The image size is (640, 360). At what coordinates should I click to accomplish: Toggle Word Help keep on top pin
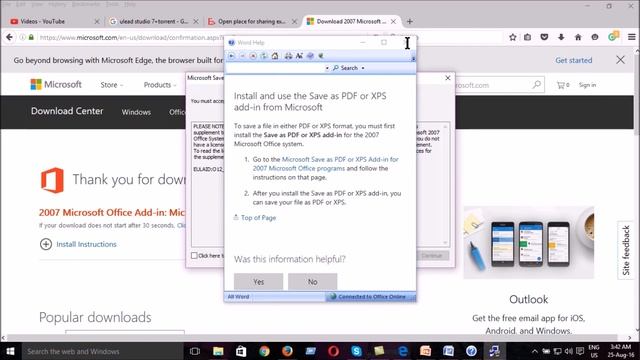[x=321, y=56]
